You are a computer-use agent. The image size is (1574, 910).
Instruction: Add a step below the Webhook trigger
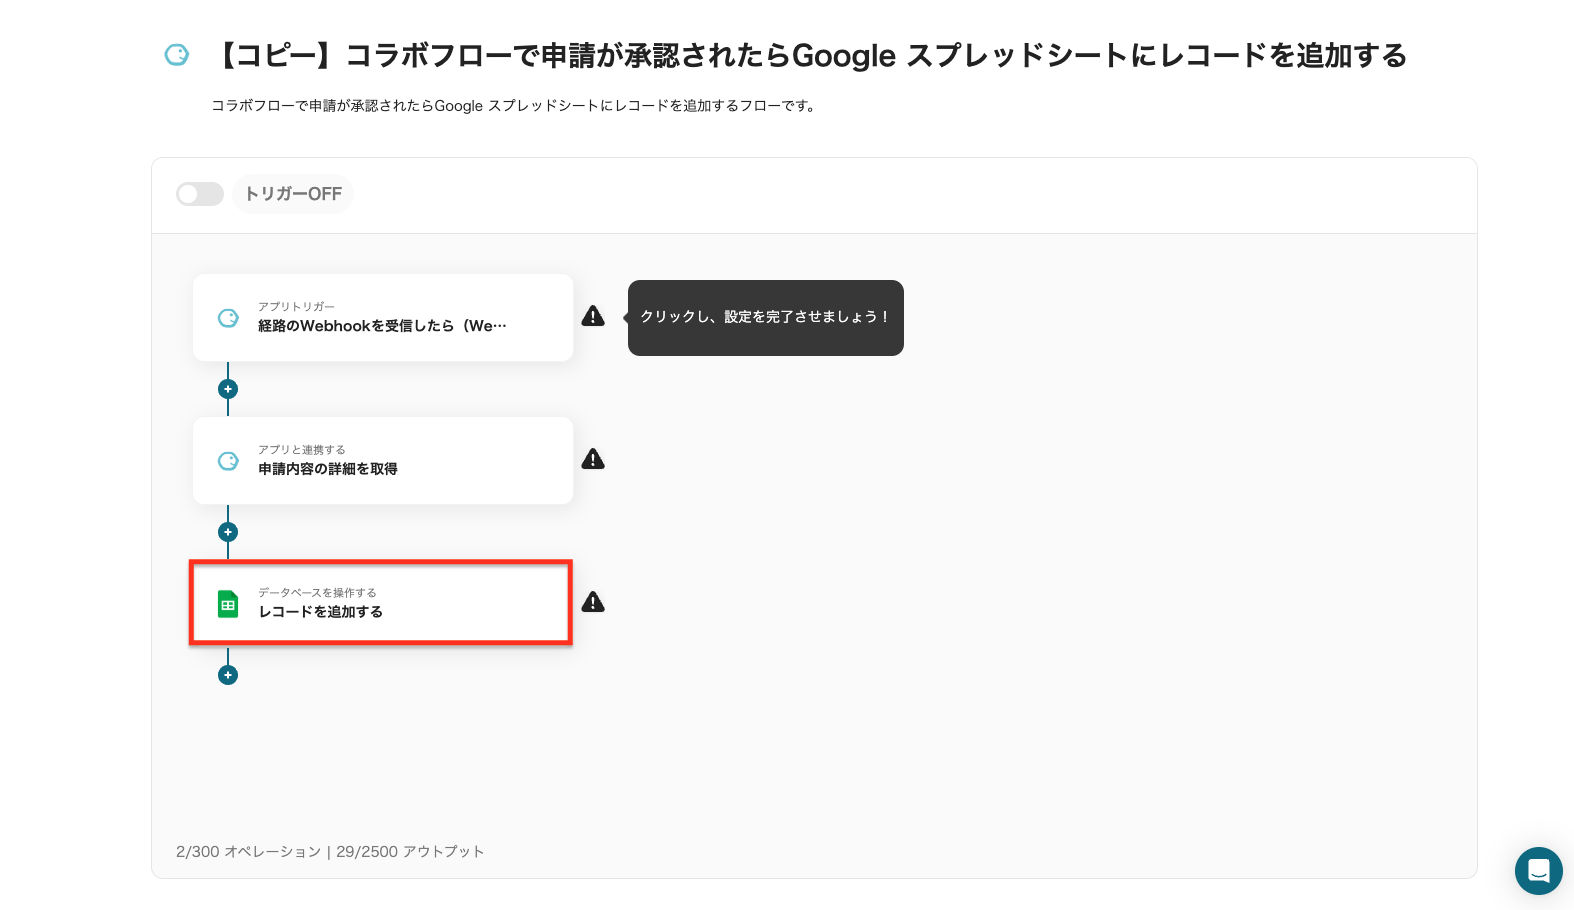228,389
